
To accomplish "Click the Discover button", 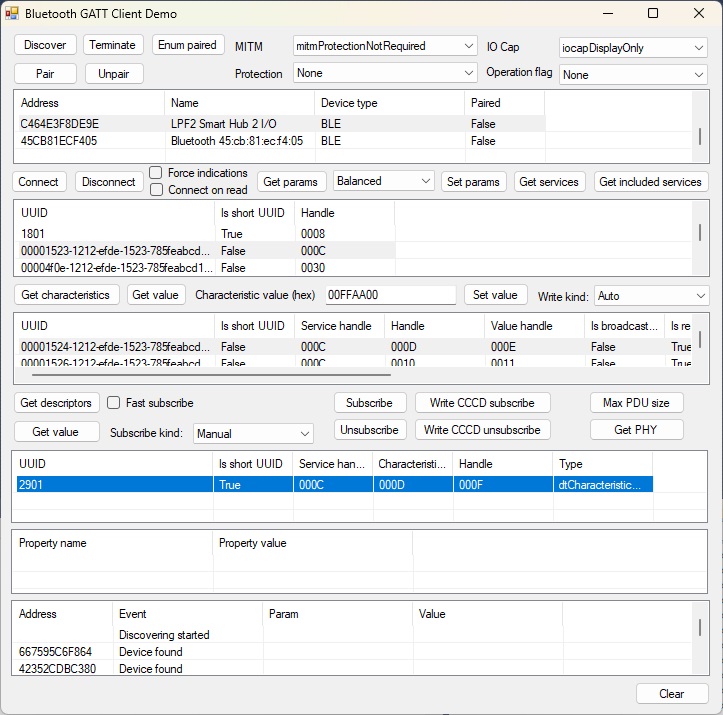I will point(45,45).
